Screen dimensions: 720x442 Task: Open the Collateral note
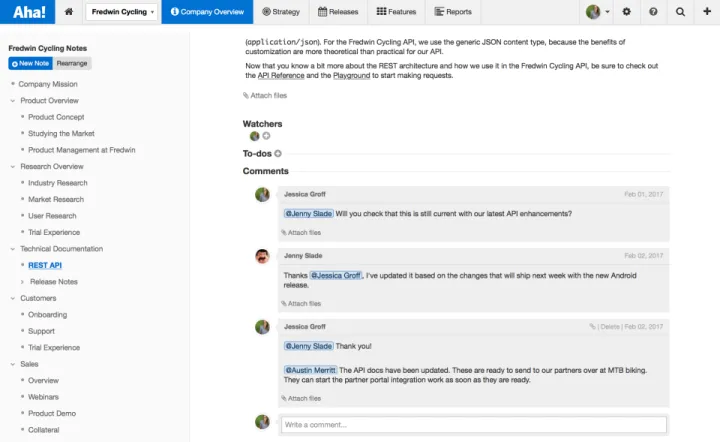click(x=44, y=430)
